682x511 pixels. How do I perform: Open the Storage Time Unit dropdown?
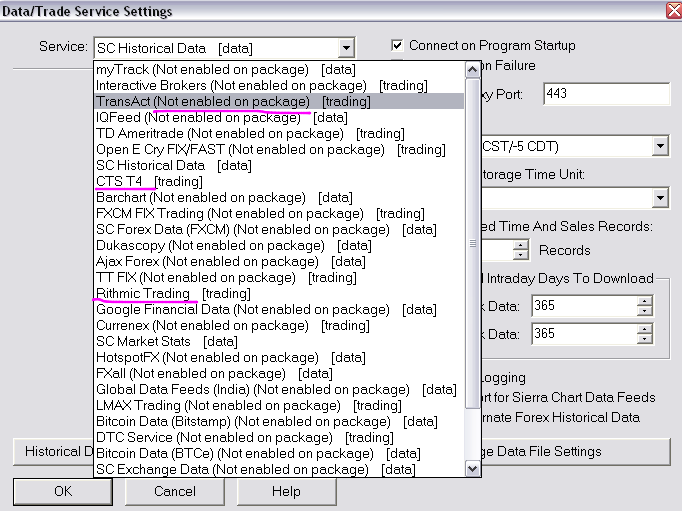tap(660, 198)
